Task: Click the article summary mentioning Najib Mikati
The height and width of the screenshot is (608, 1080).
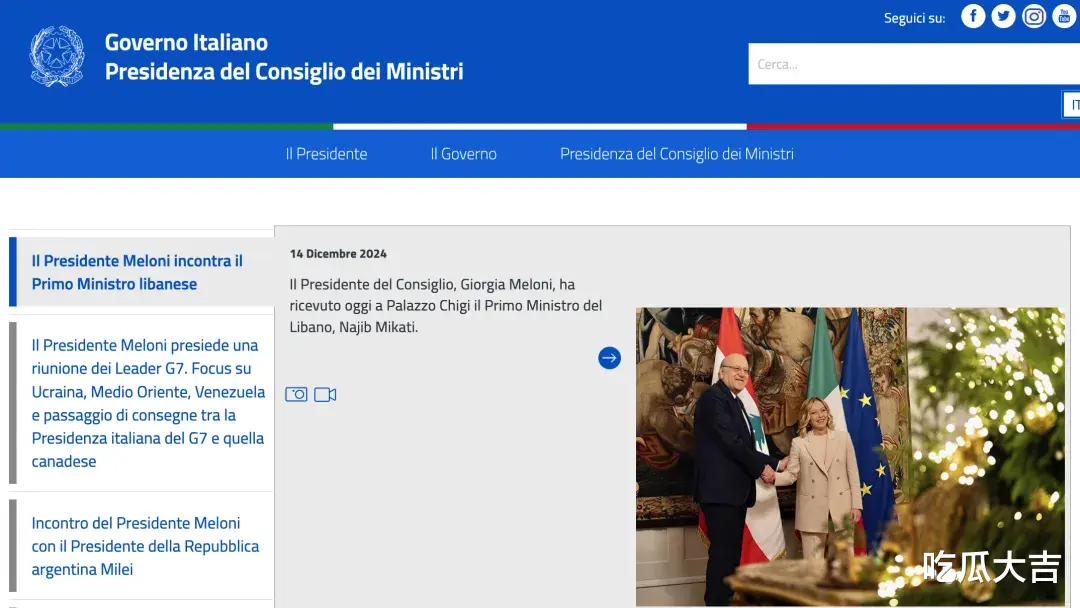Action: (446, 305)
